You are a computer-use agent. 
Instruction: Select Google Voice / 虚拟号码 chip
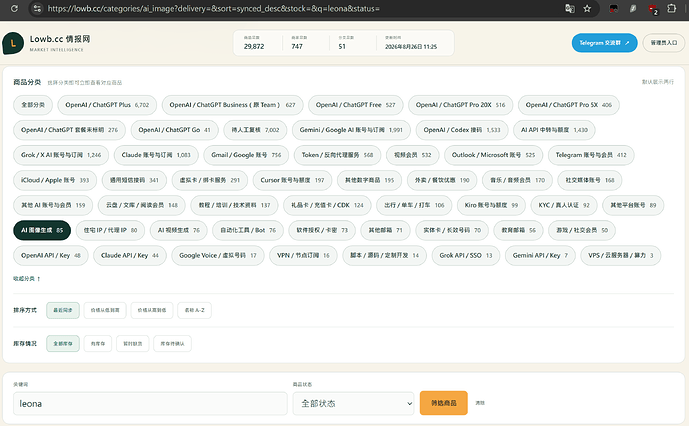click(218, 255)
